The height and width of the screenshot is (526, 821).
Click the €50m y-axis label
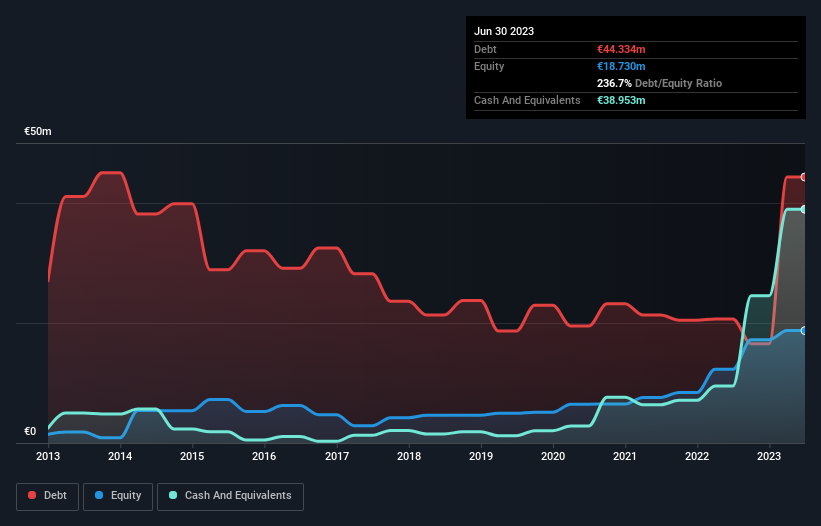pos(38,131)
